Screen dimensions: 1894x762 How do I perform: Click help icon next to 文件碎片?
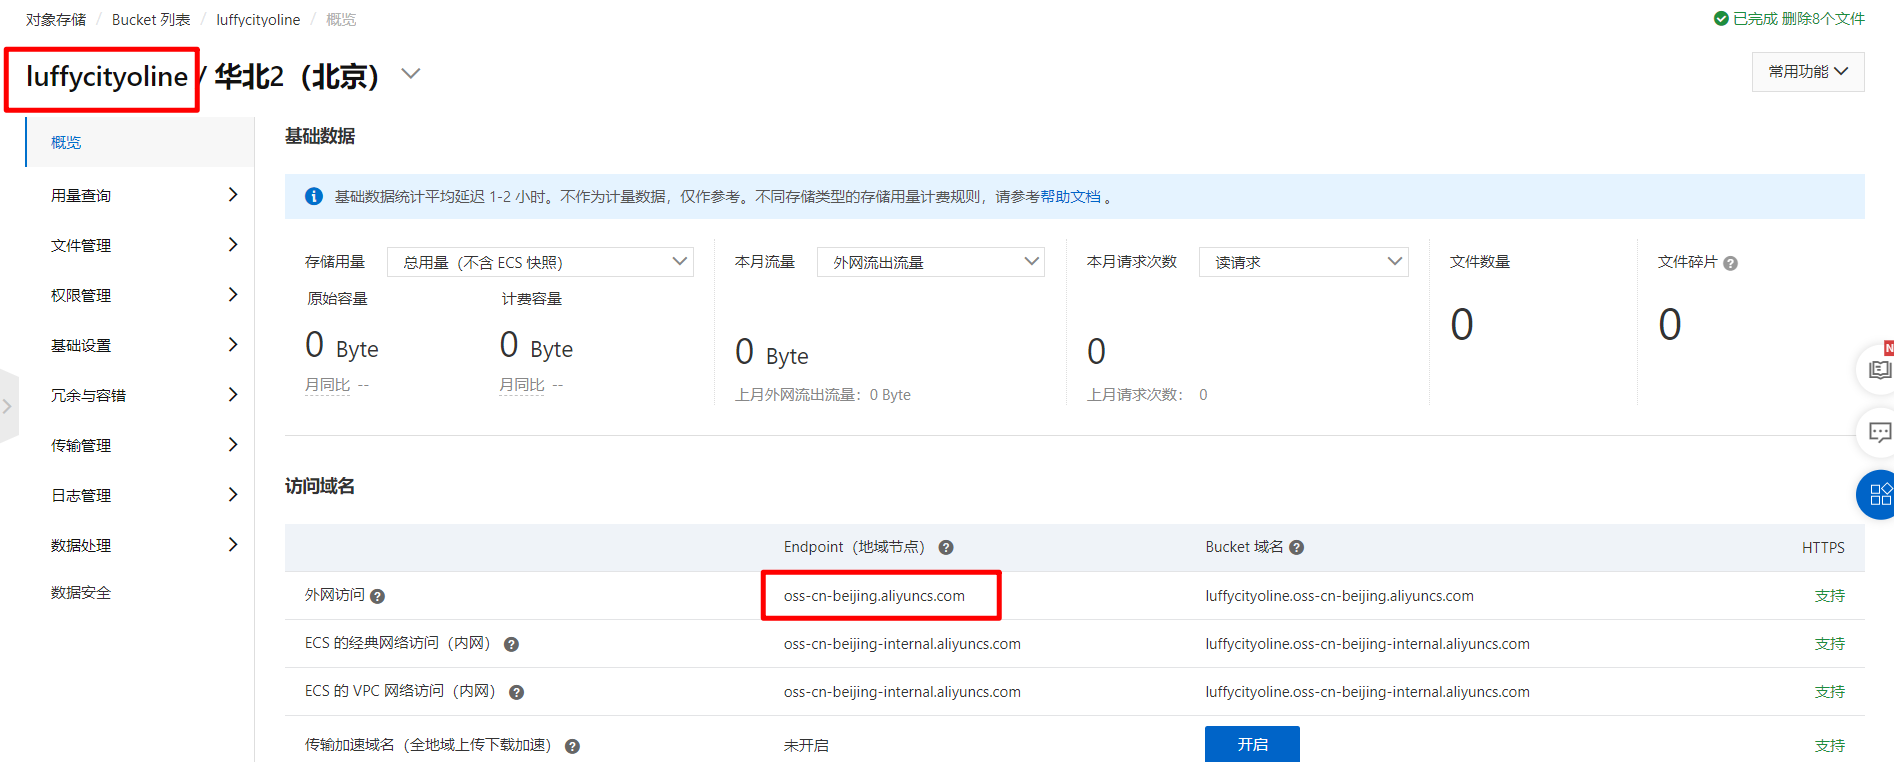click(x=1731, y=263)
